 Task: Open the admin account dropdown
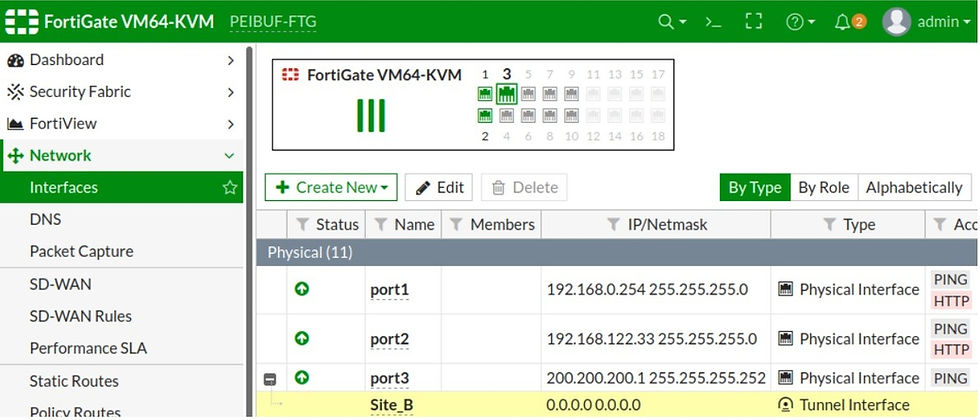click(944, 22)
